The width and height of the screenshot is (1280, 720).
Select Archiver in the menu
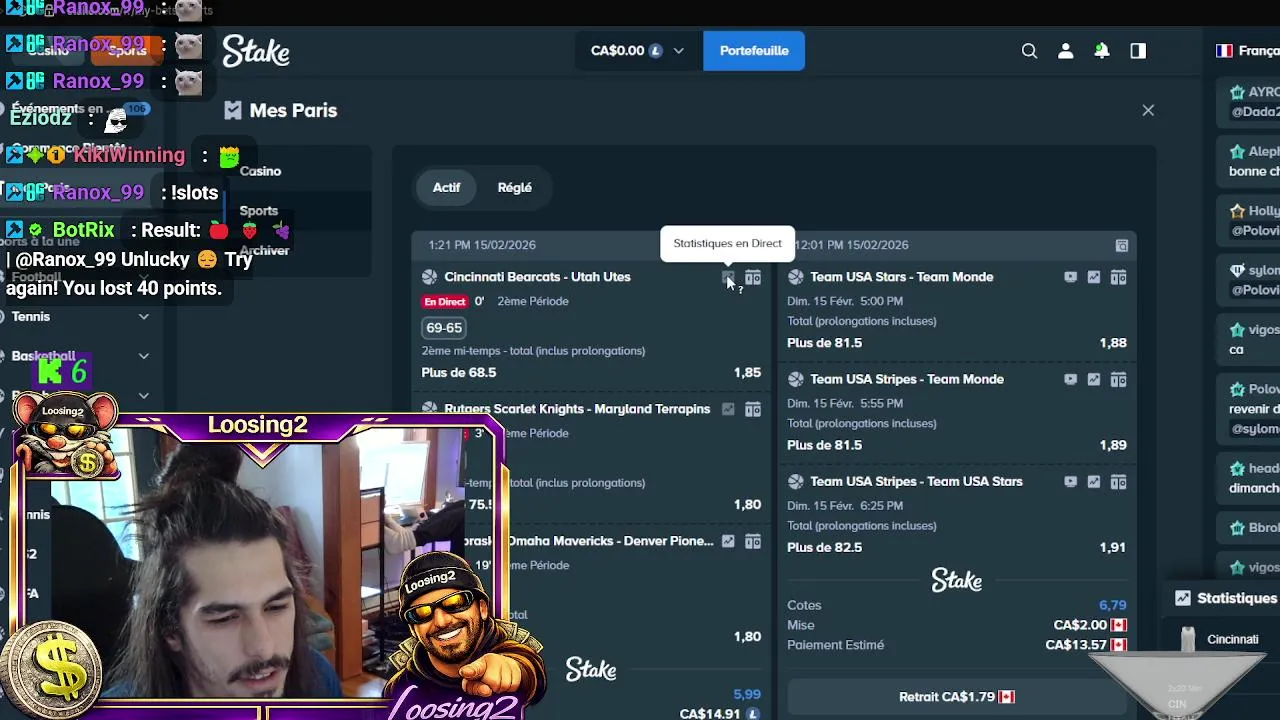pos(264,251)
